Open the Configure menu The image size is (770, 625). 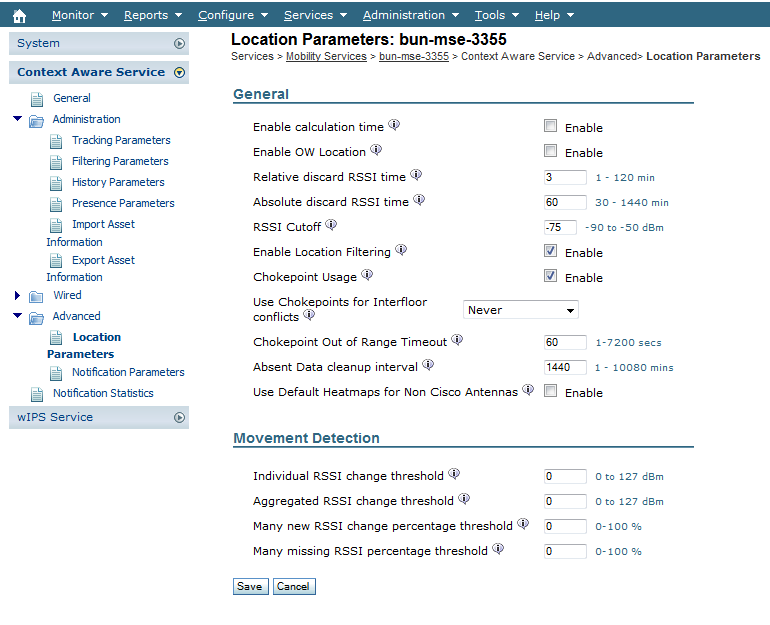point(232,15)
